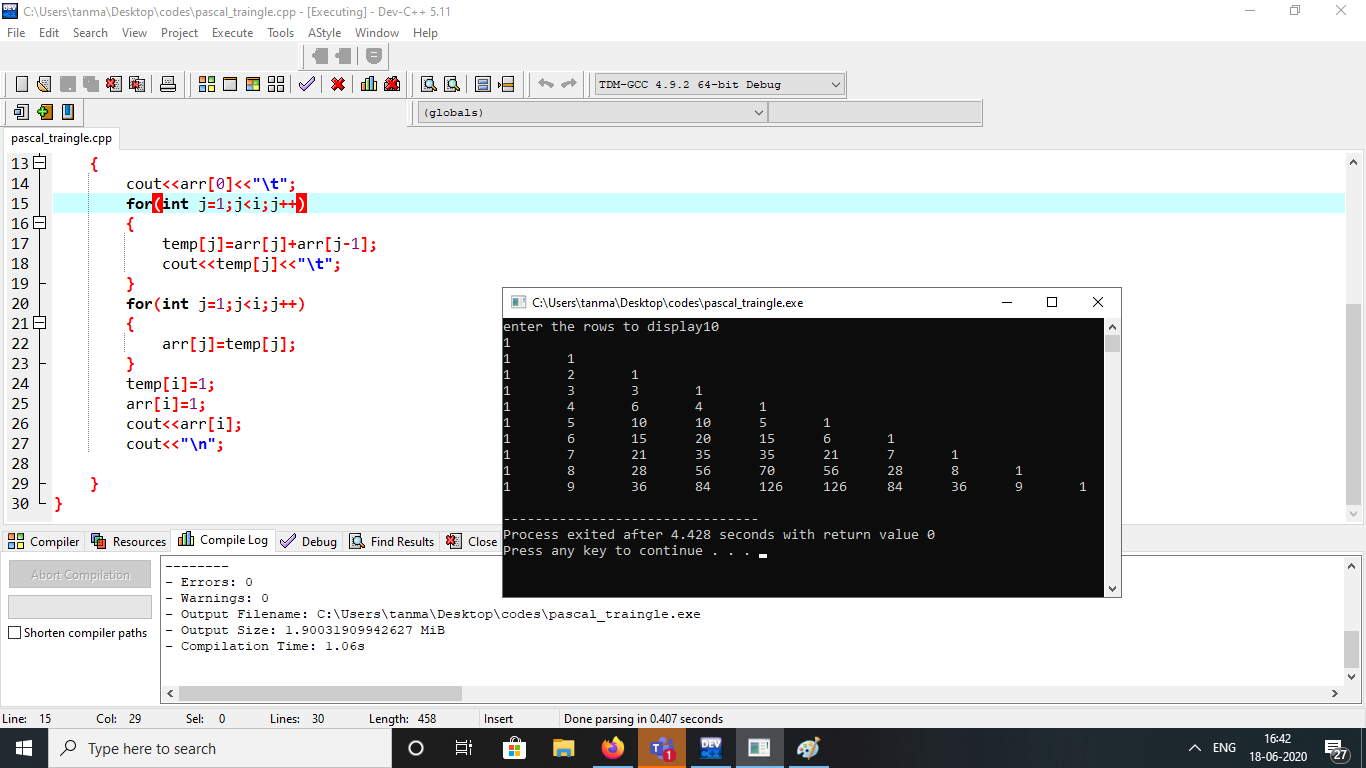The height and width of the screenshot is (768, 1366).
Task: Click the Print toolbar icon
Action: 168,84
